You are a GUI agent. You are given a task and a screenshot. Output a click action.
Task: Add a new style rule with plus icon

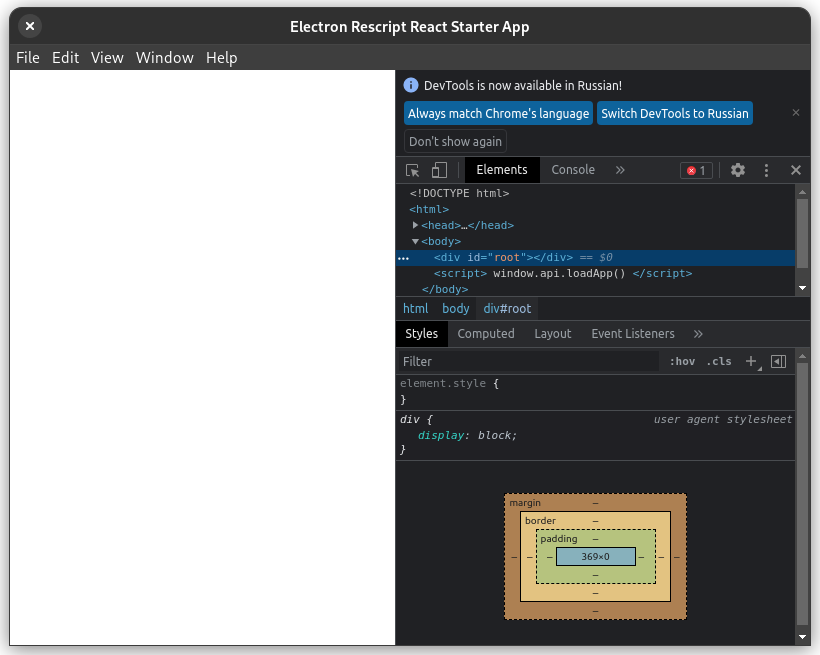pyautogui.click(x=751, y=361)
